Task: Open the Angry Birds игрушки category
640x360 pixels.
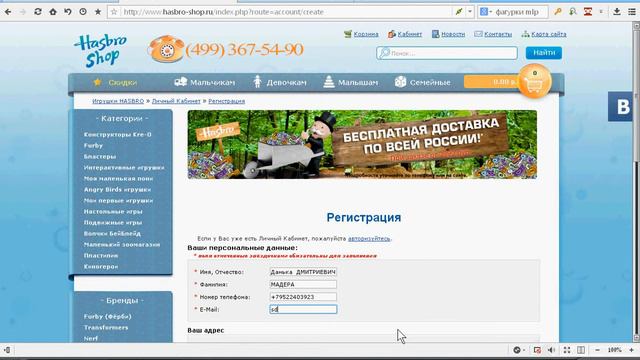Action: (x=117, y=189)
